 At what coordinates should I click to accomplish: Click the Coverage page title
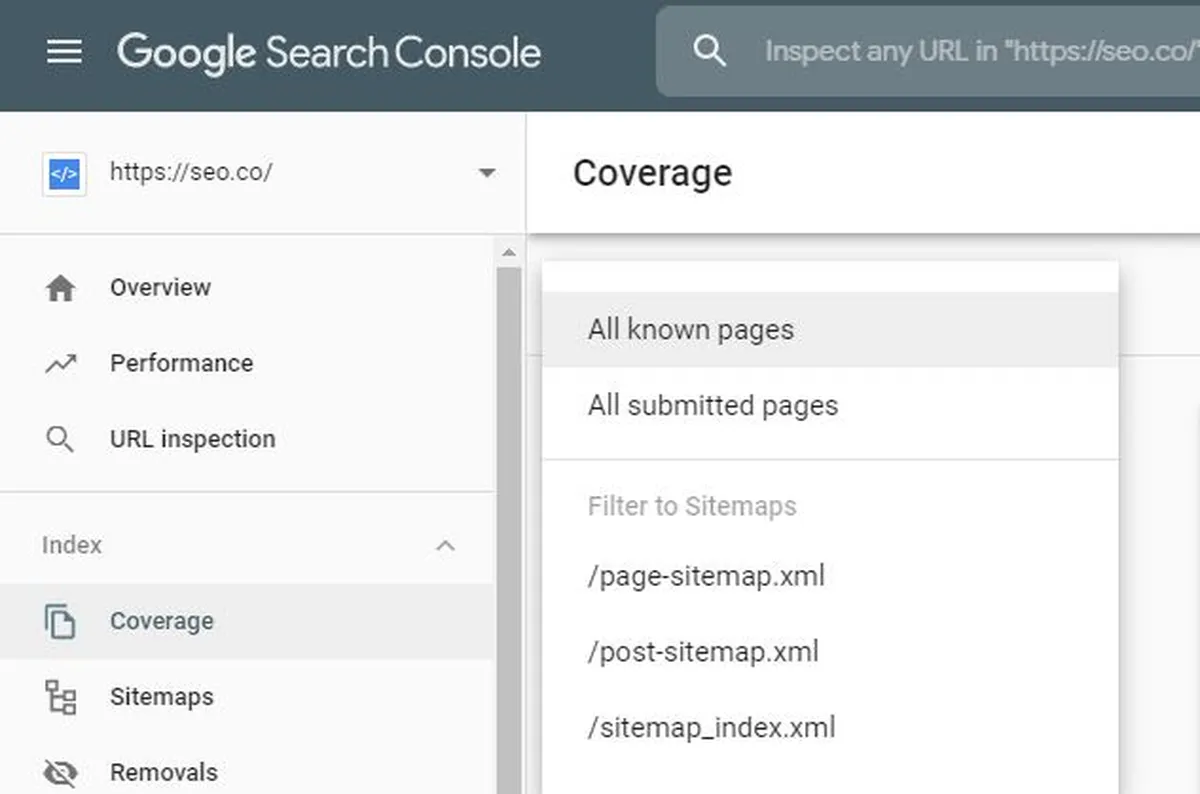[x=652, y=173]
